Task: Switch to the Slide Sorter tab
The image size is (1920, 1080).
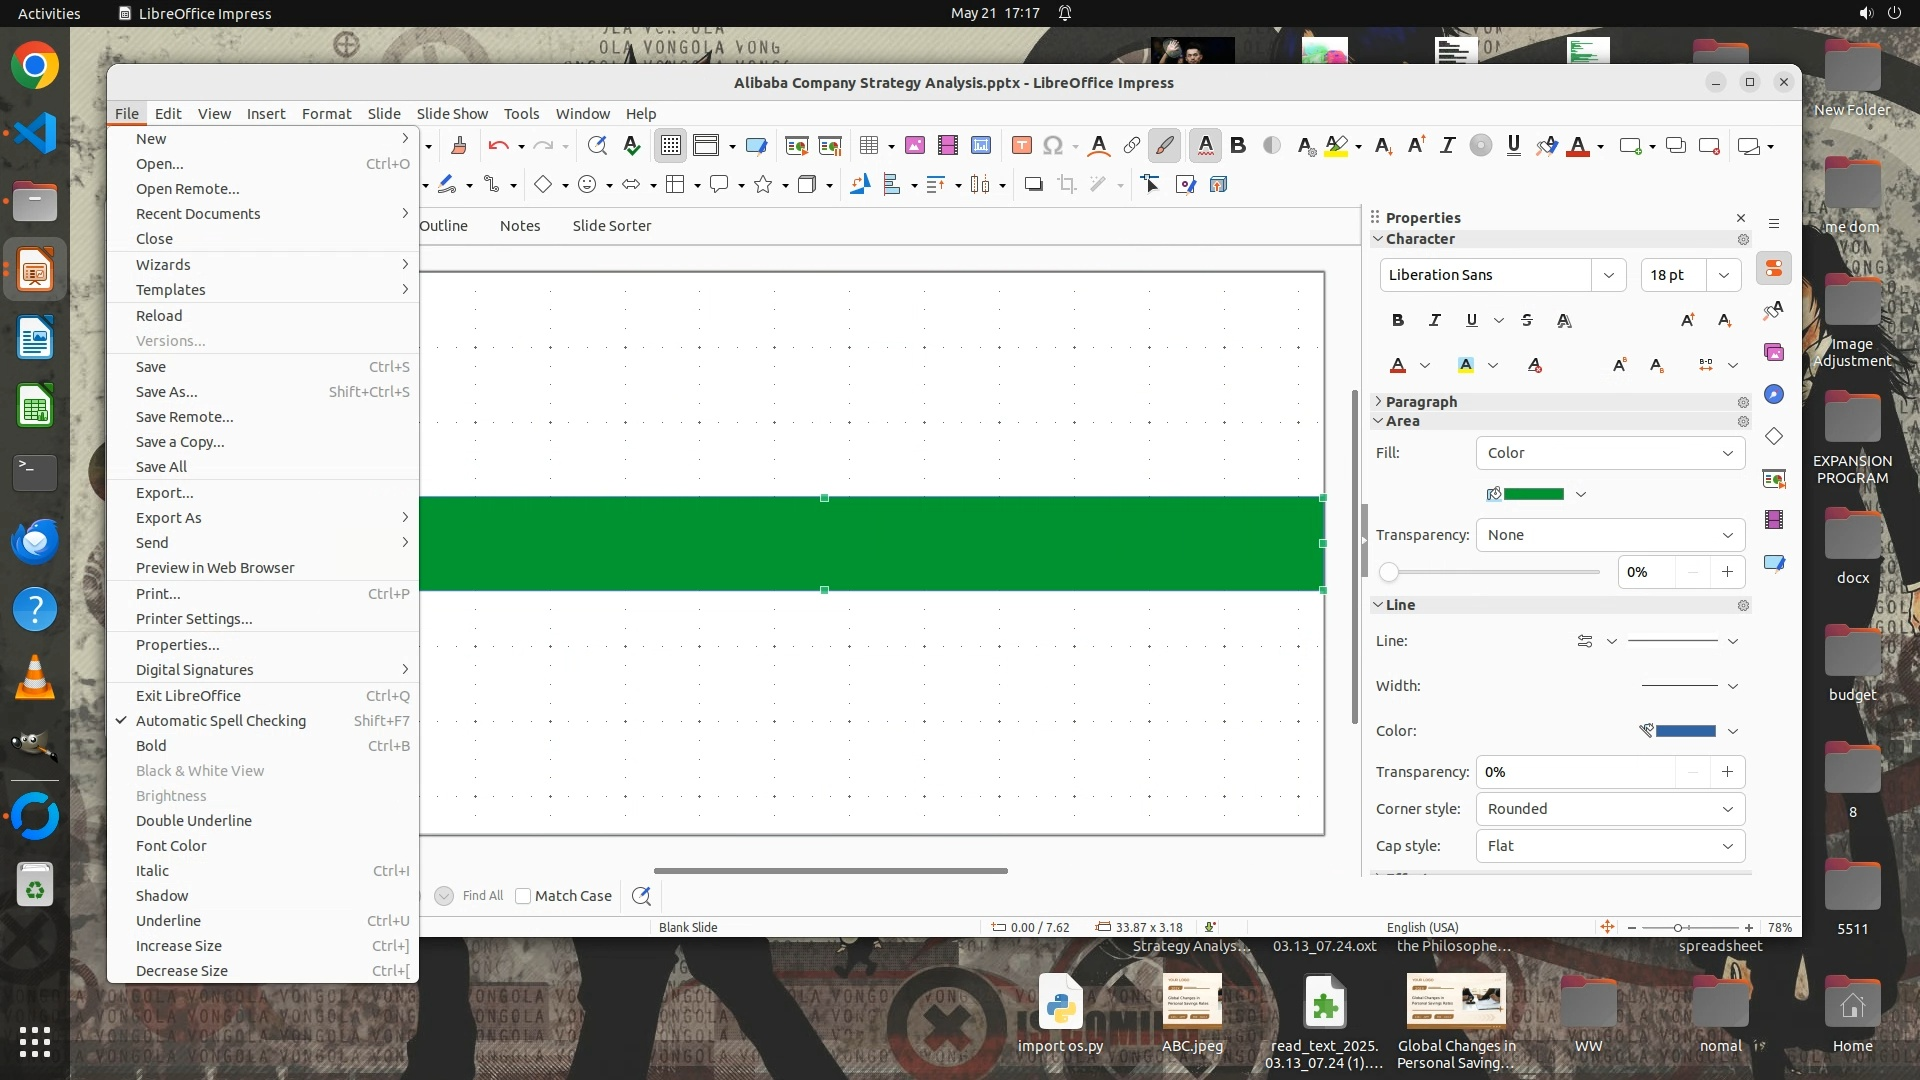Action: pyautogui.click(x=611, y=226)
